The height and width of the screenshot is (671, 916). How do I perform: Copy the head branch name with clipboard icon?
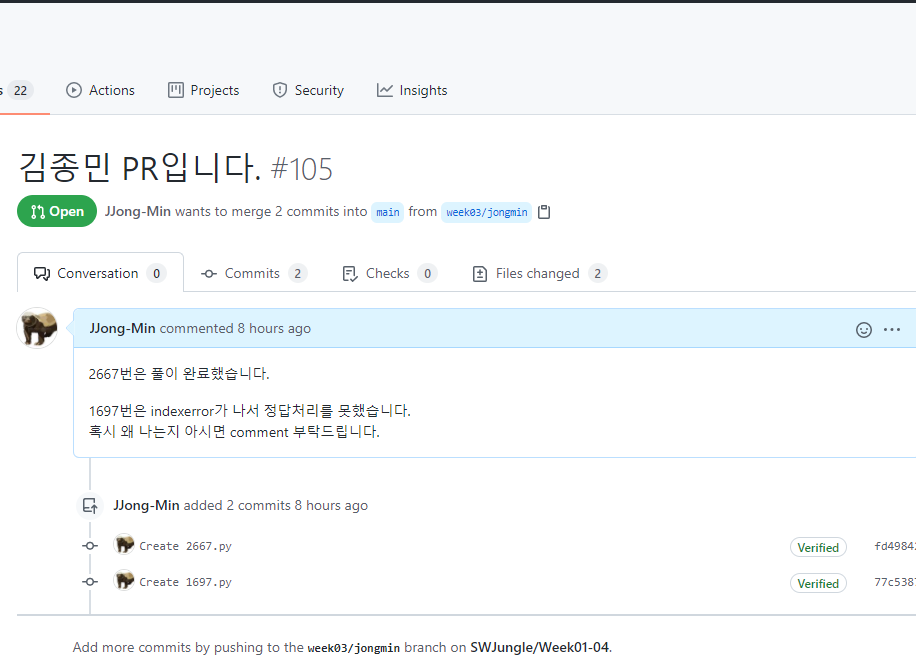[x=544, y=211]
